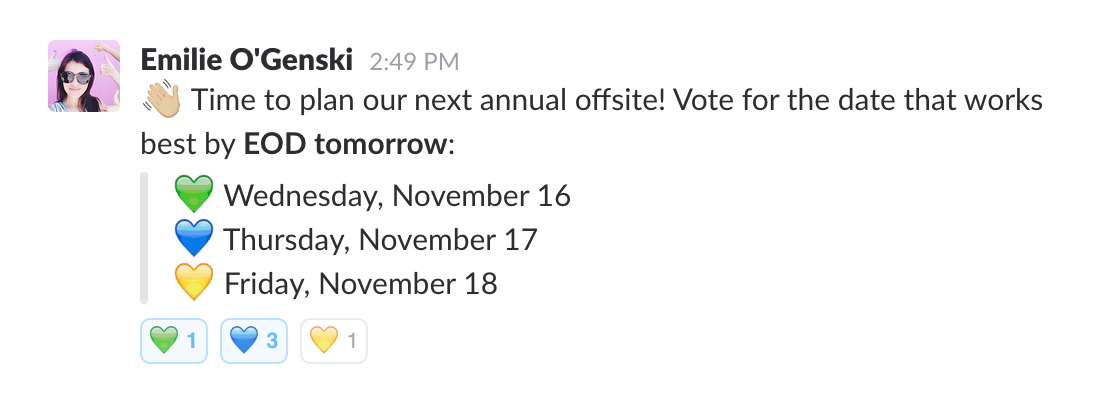Toggle the green heart reaction pill
1094x405 pixels.
(x=174, y=341)
